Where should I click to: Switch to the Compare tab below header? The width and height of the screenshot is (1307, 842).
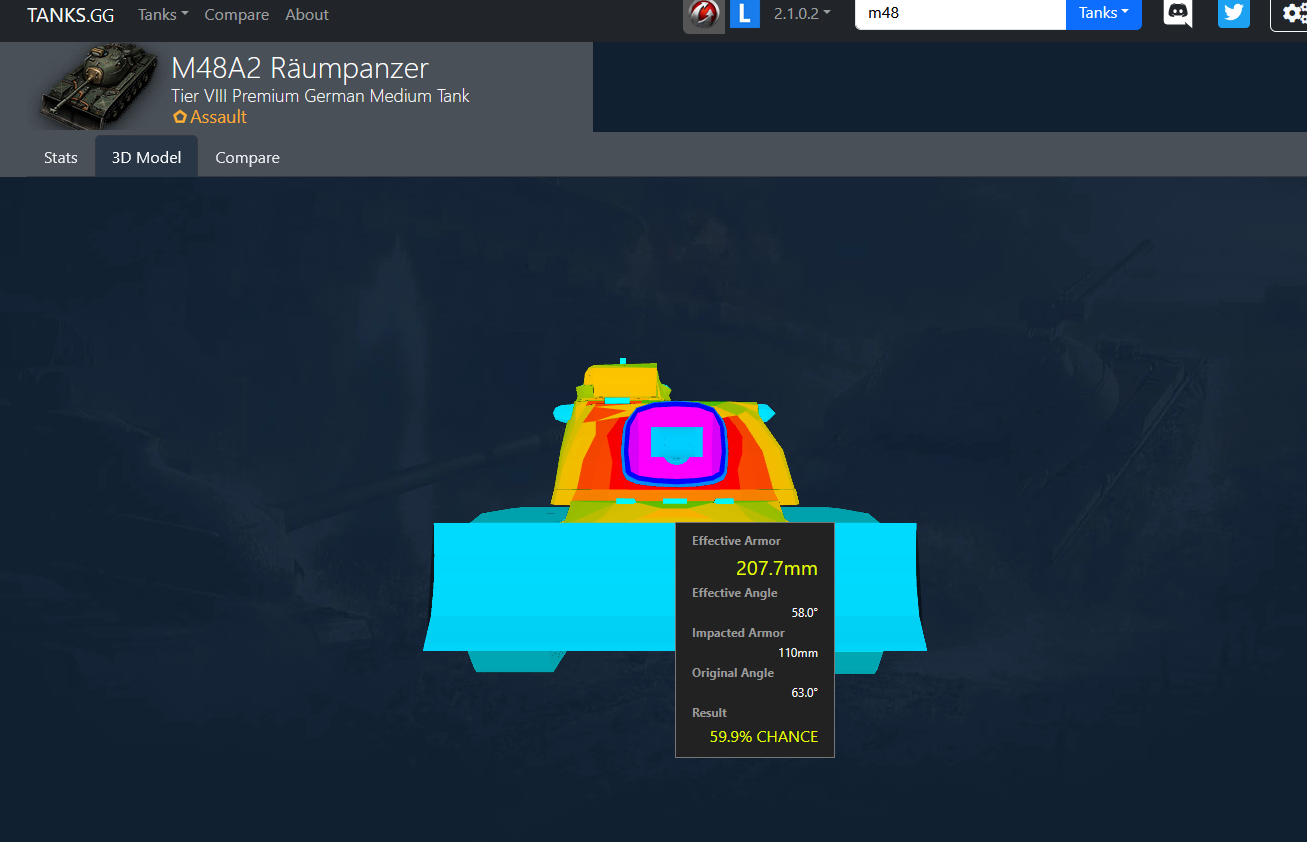click(247, 157)
